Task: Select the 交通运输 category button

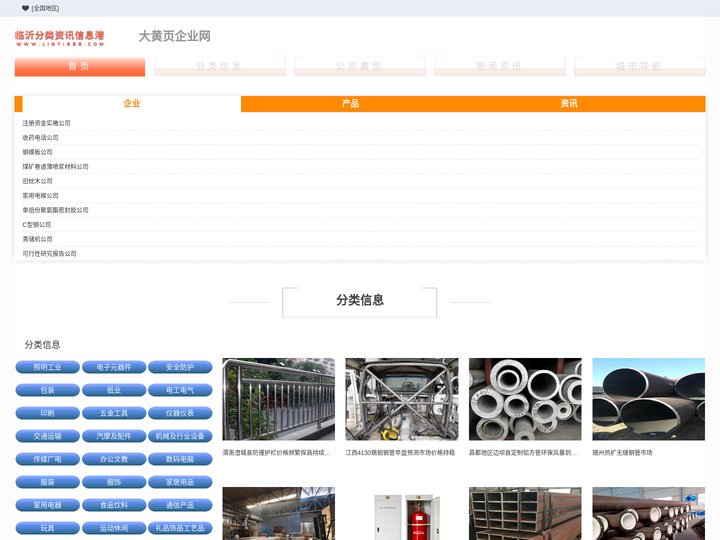Action: 48,436
